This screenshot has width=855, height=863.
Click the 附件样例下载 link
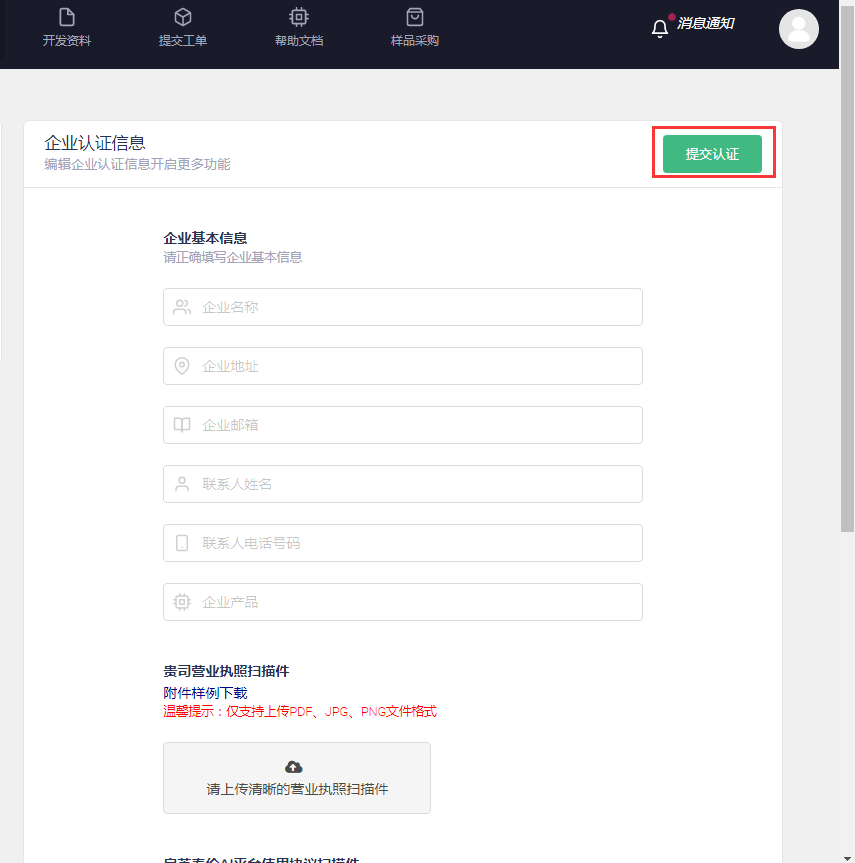pos(205,693)
